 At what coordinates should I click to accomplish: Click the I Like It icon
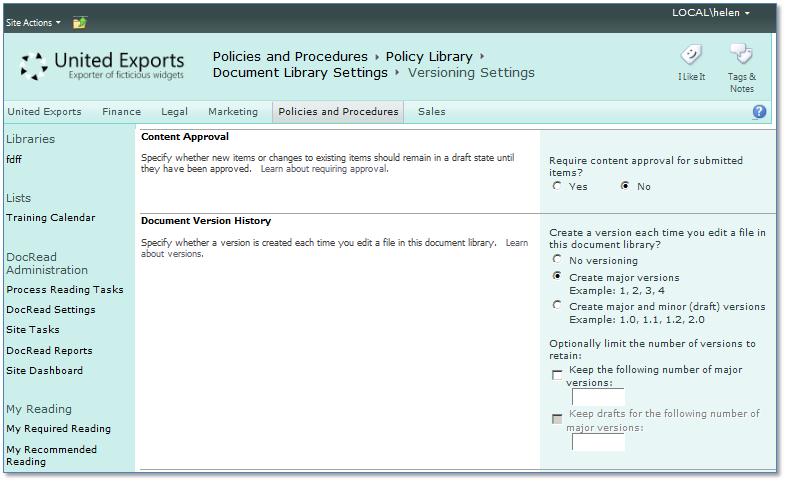point(691,56)
